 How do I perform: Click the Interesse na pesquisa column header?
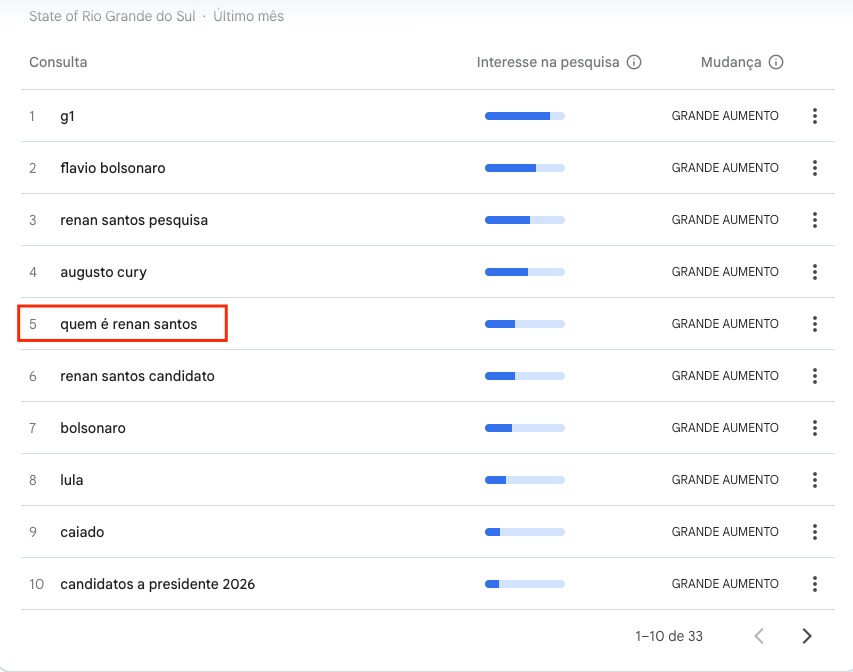pyautogui.click(x=548, y=62)
